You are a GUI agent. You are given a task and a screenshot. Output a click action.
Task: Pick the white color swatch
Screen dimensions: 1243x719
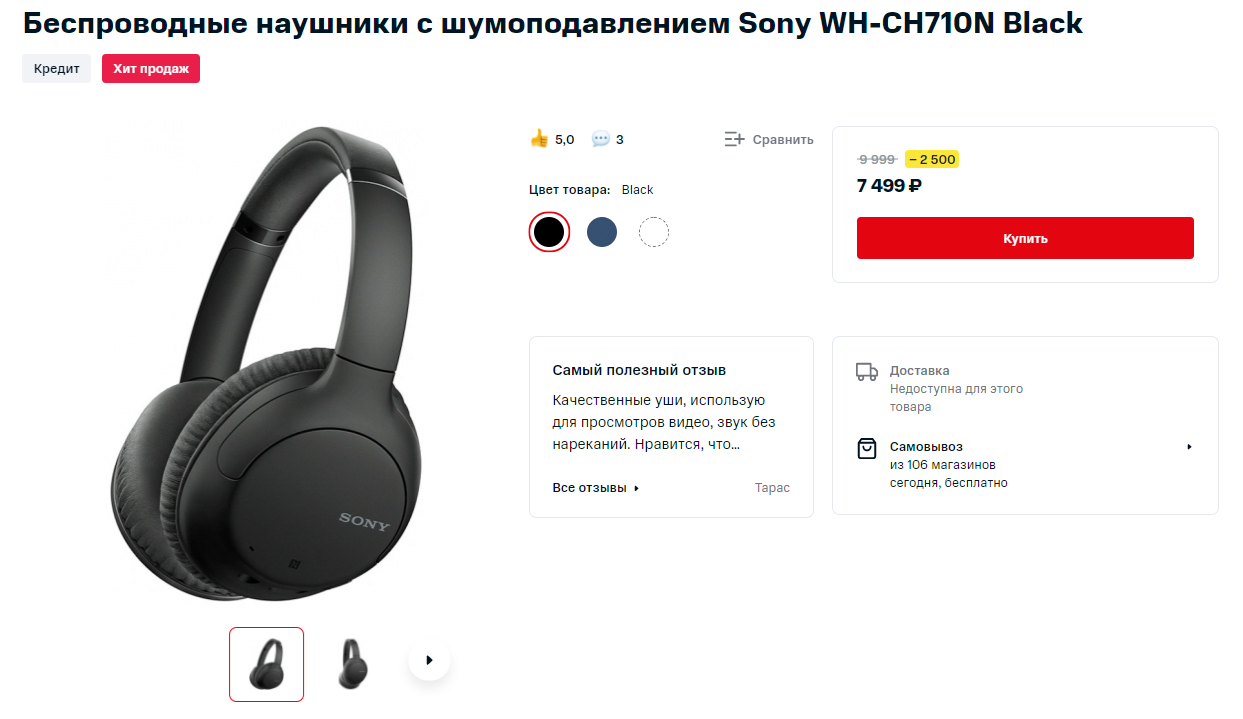653,232
